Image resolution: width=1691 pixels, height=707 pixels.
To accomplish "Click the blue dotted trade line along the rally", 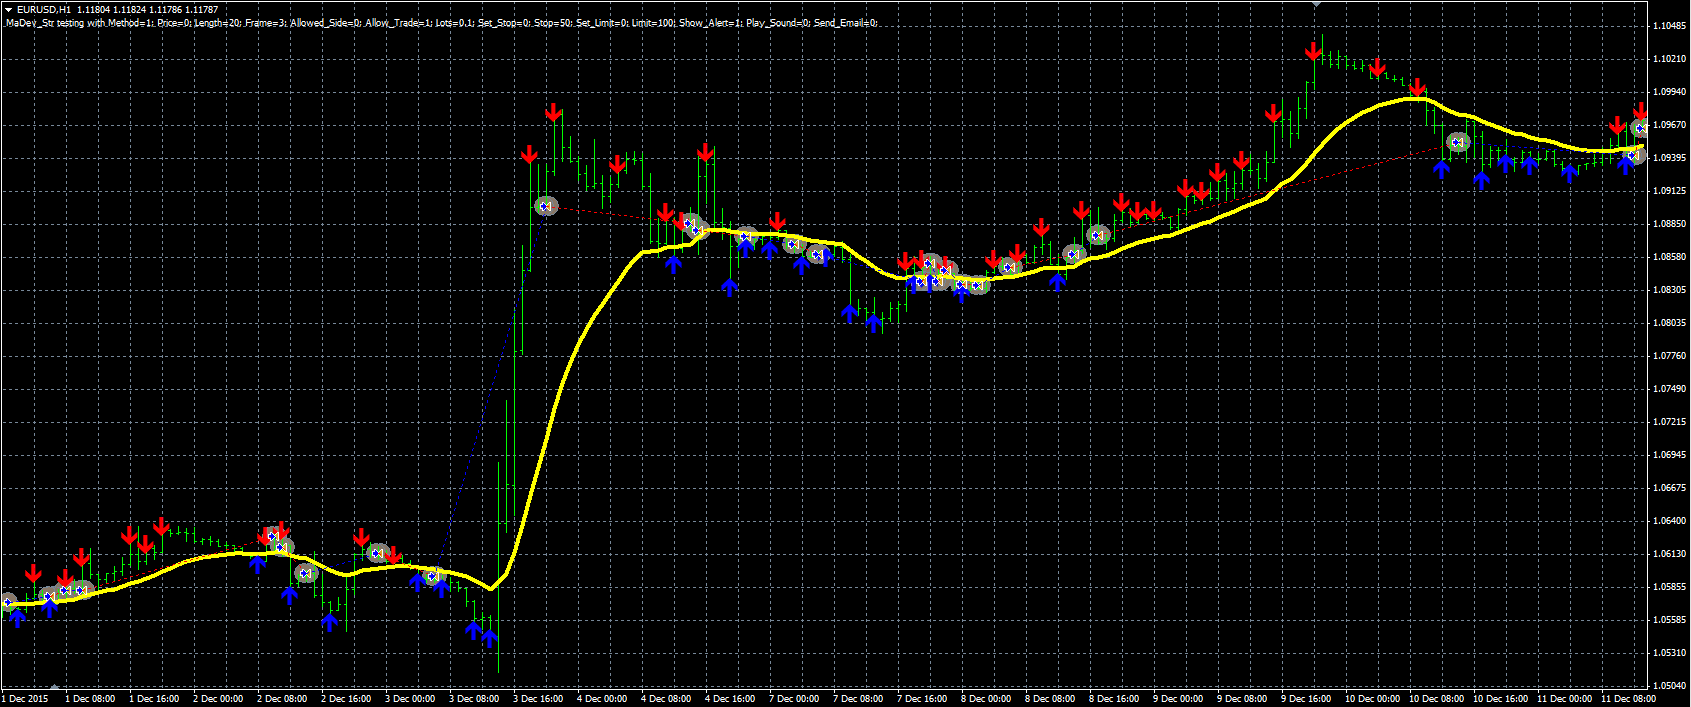I will click(490, 390).
